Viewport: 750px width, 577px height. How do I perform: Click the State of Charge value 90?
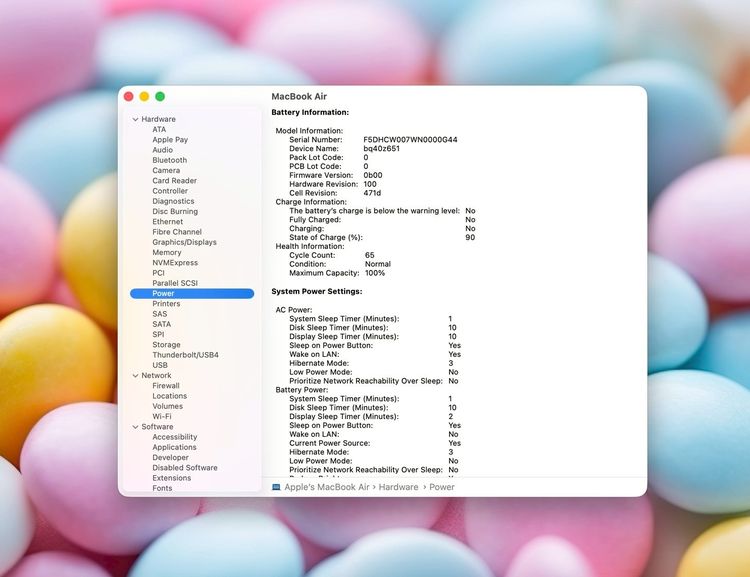click(x=470, y=237)
